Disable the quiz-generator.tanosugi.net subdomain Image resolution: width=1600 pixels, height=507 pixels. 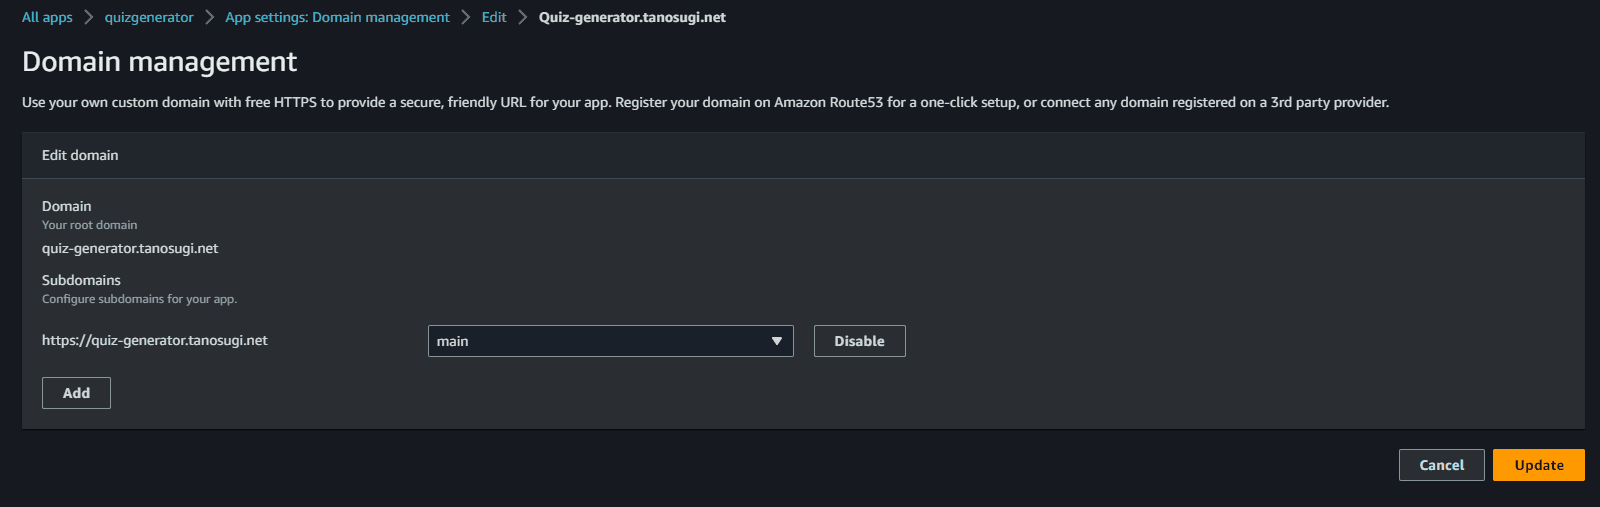tap(859, 341)
